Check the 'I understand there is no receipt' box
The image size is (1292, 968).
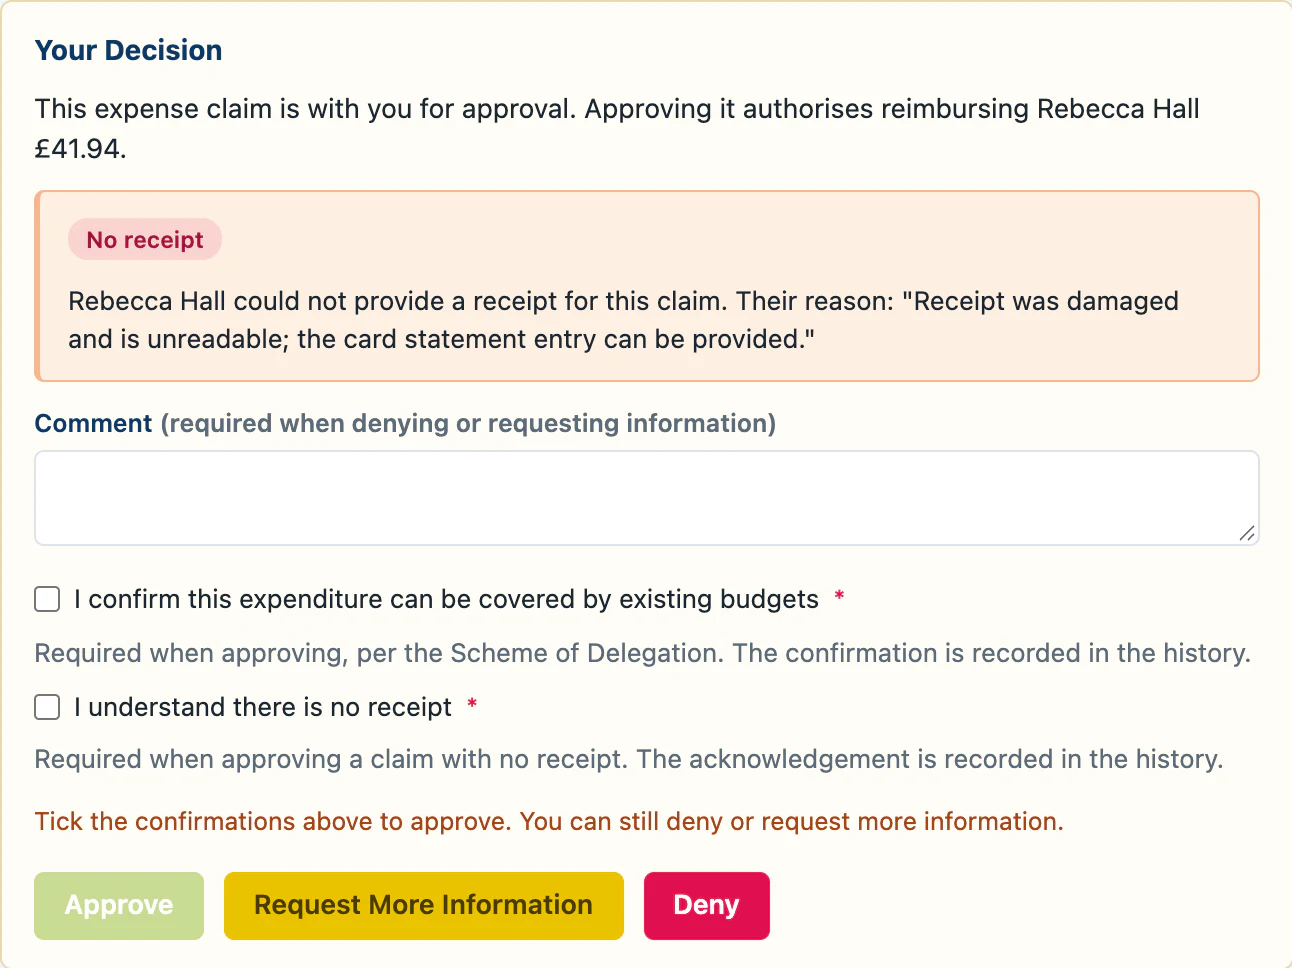[47, 707]
